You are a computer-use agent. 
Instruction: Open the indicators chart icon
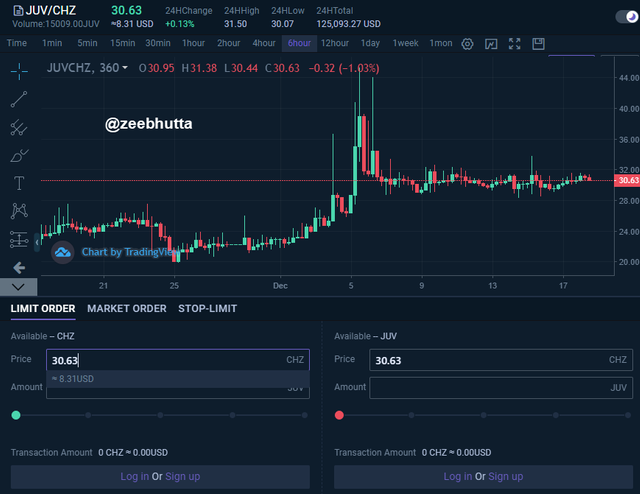tap(491, 44)
